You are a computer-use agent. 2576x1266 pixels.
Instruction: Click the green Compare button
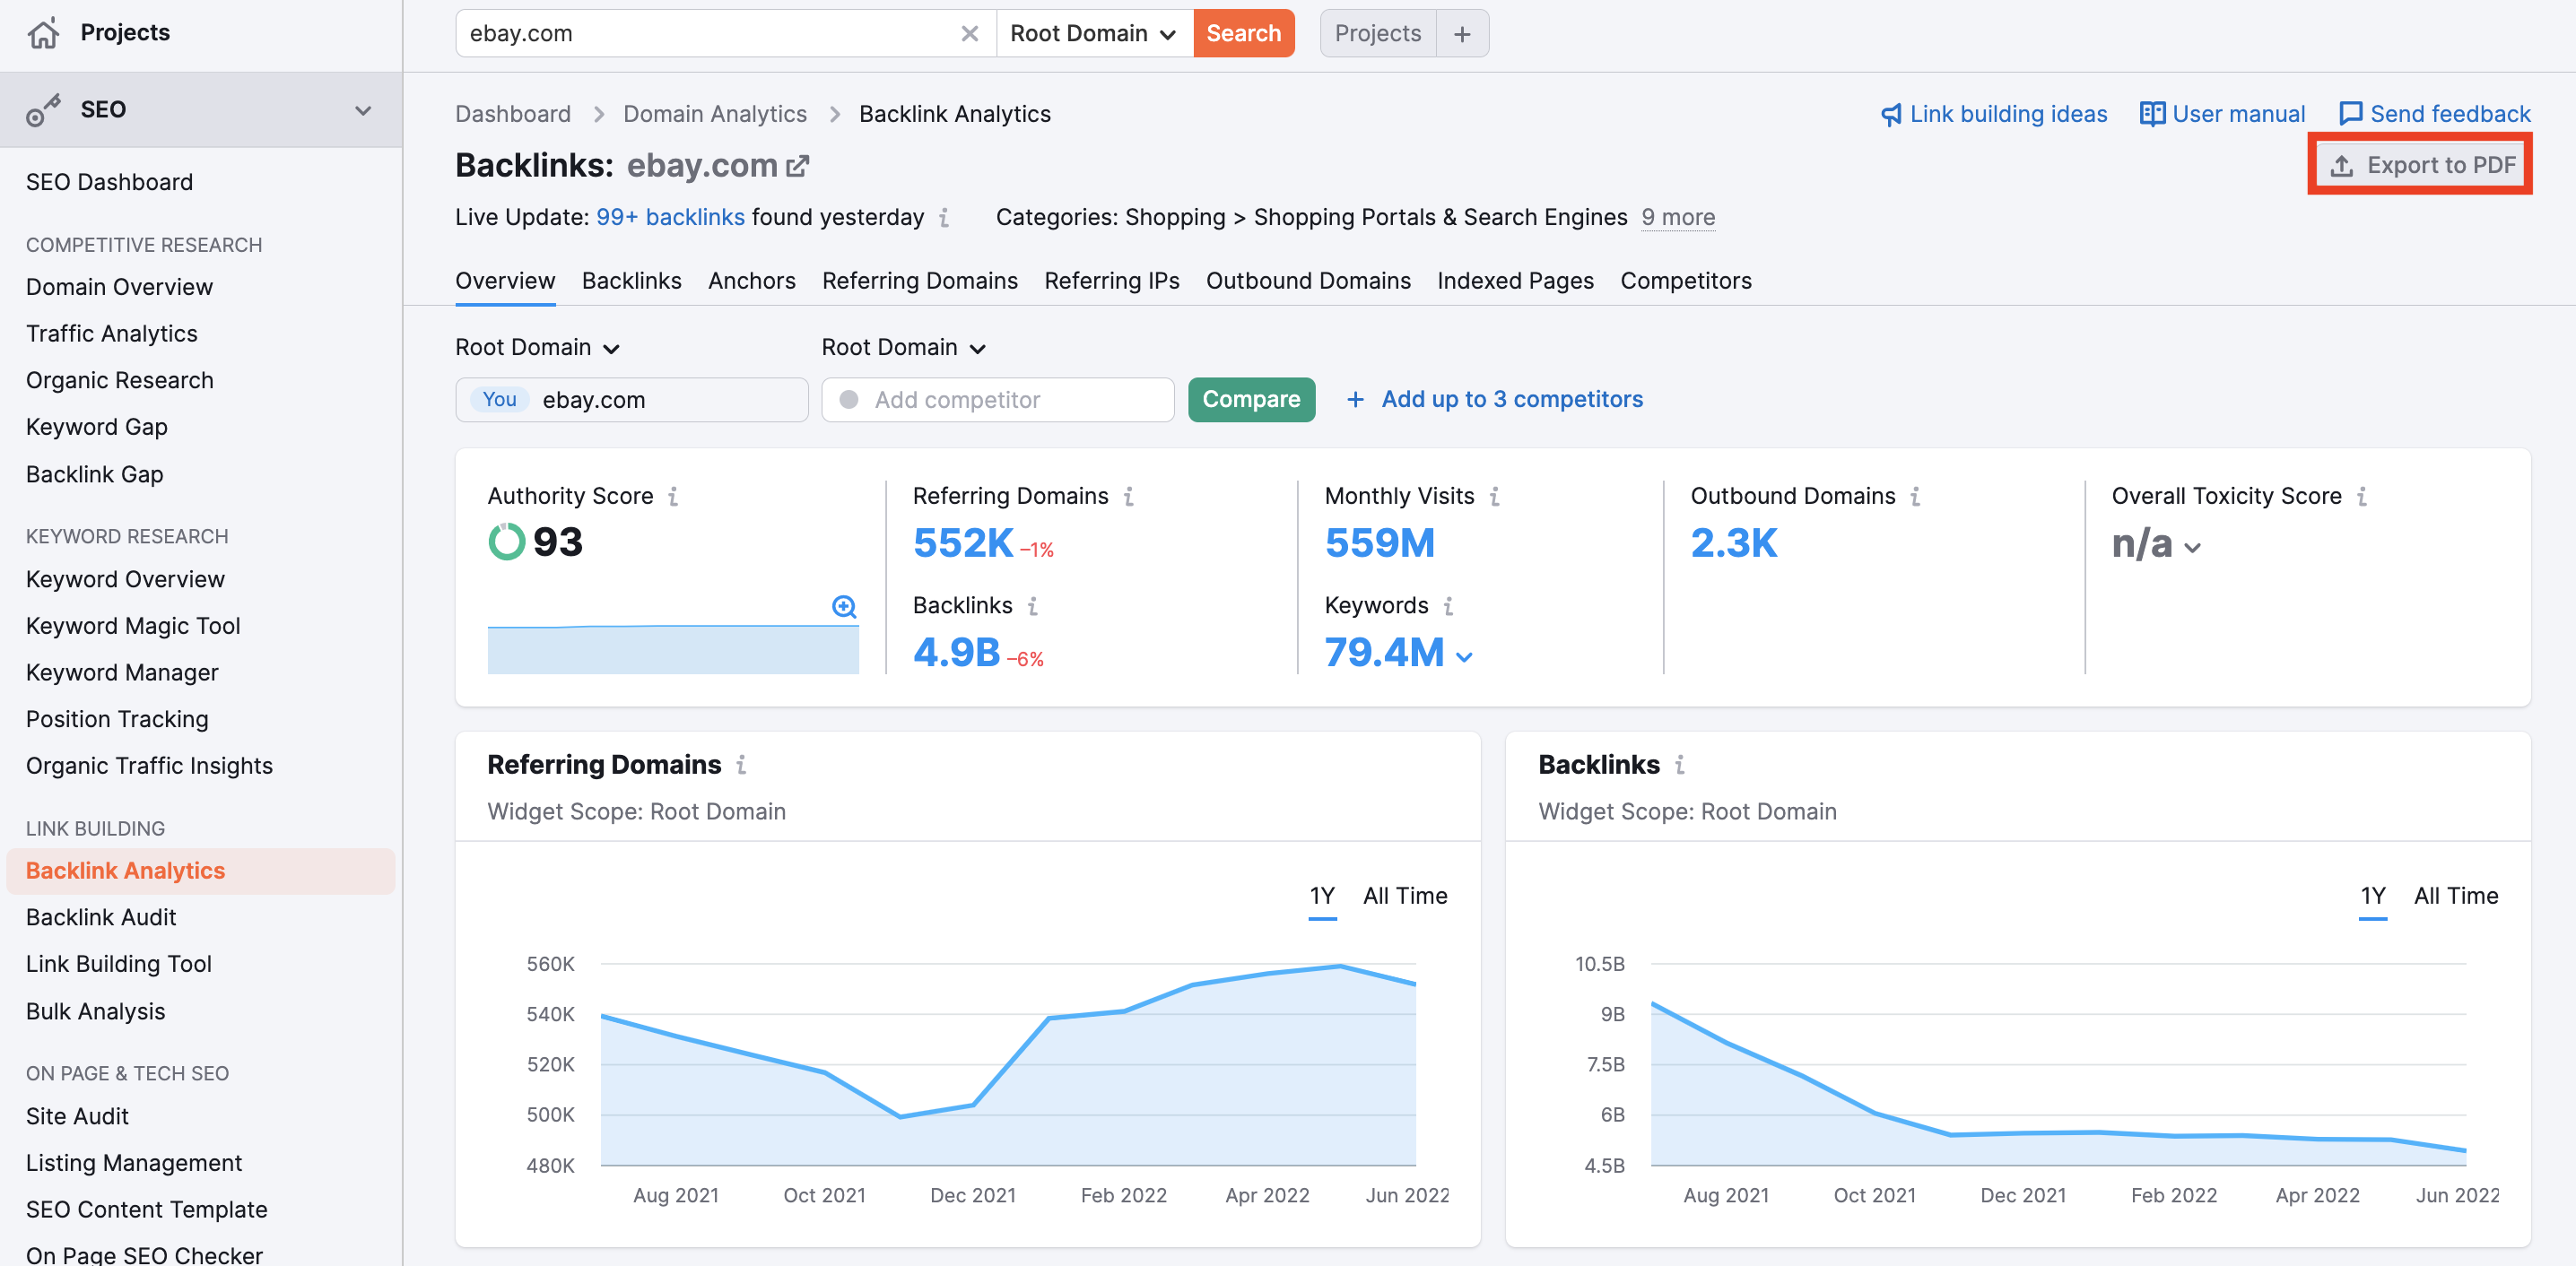(1251, 400)
